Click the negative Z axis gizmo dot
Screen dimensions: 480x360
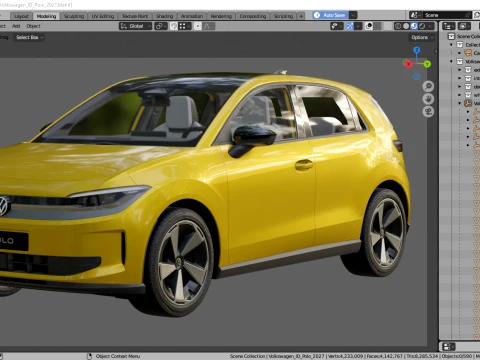[x=417, y=77]
